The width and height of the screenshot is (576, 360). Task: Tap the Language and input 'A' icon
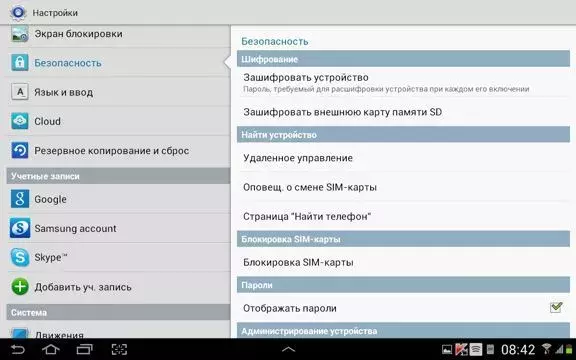19,92
